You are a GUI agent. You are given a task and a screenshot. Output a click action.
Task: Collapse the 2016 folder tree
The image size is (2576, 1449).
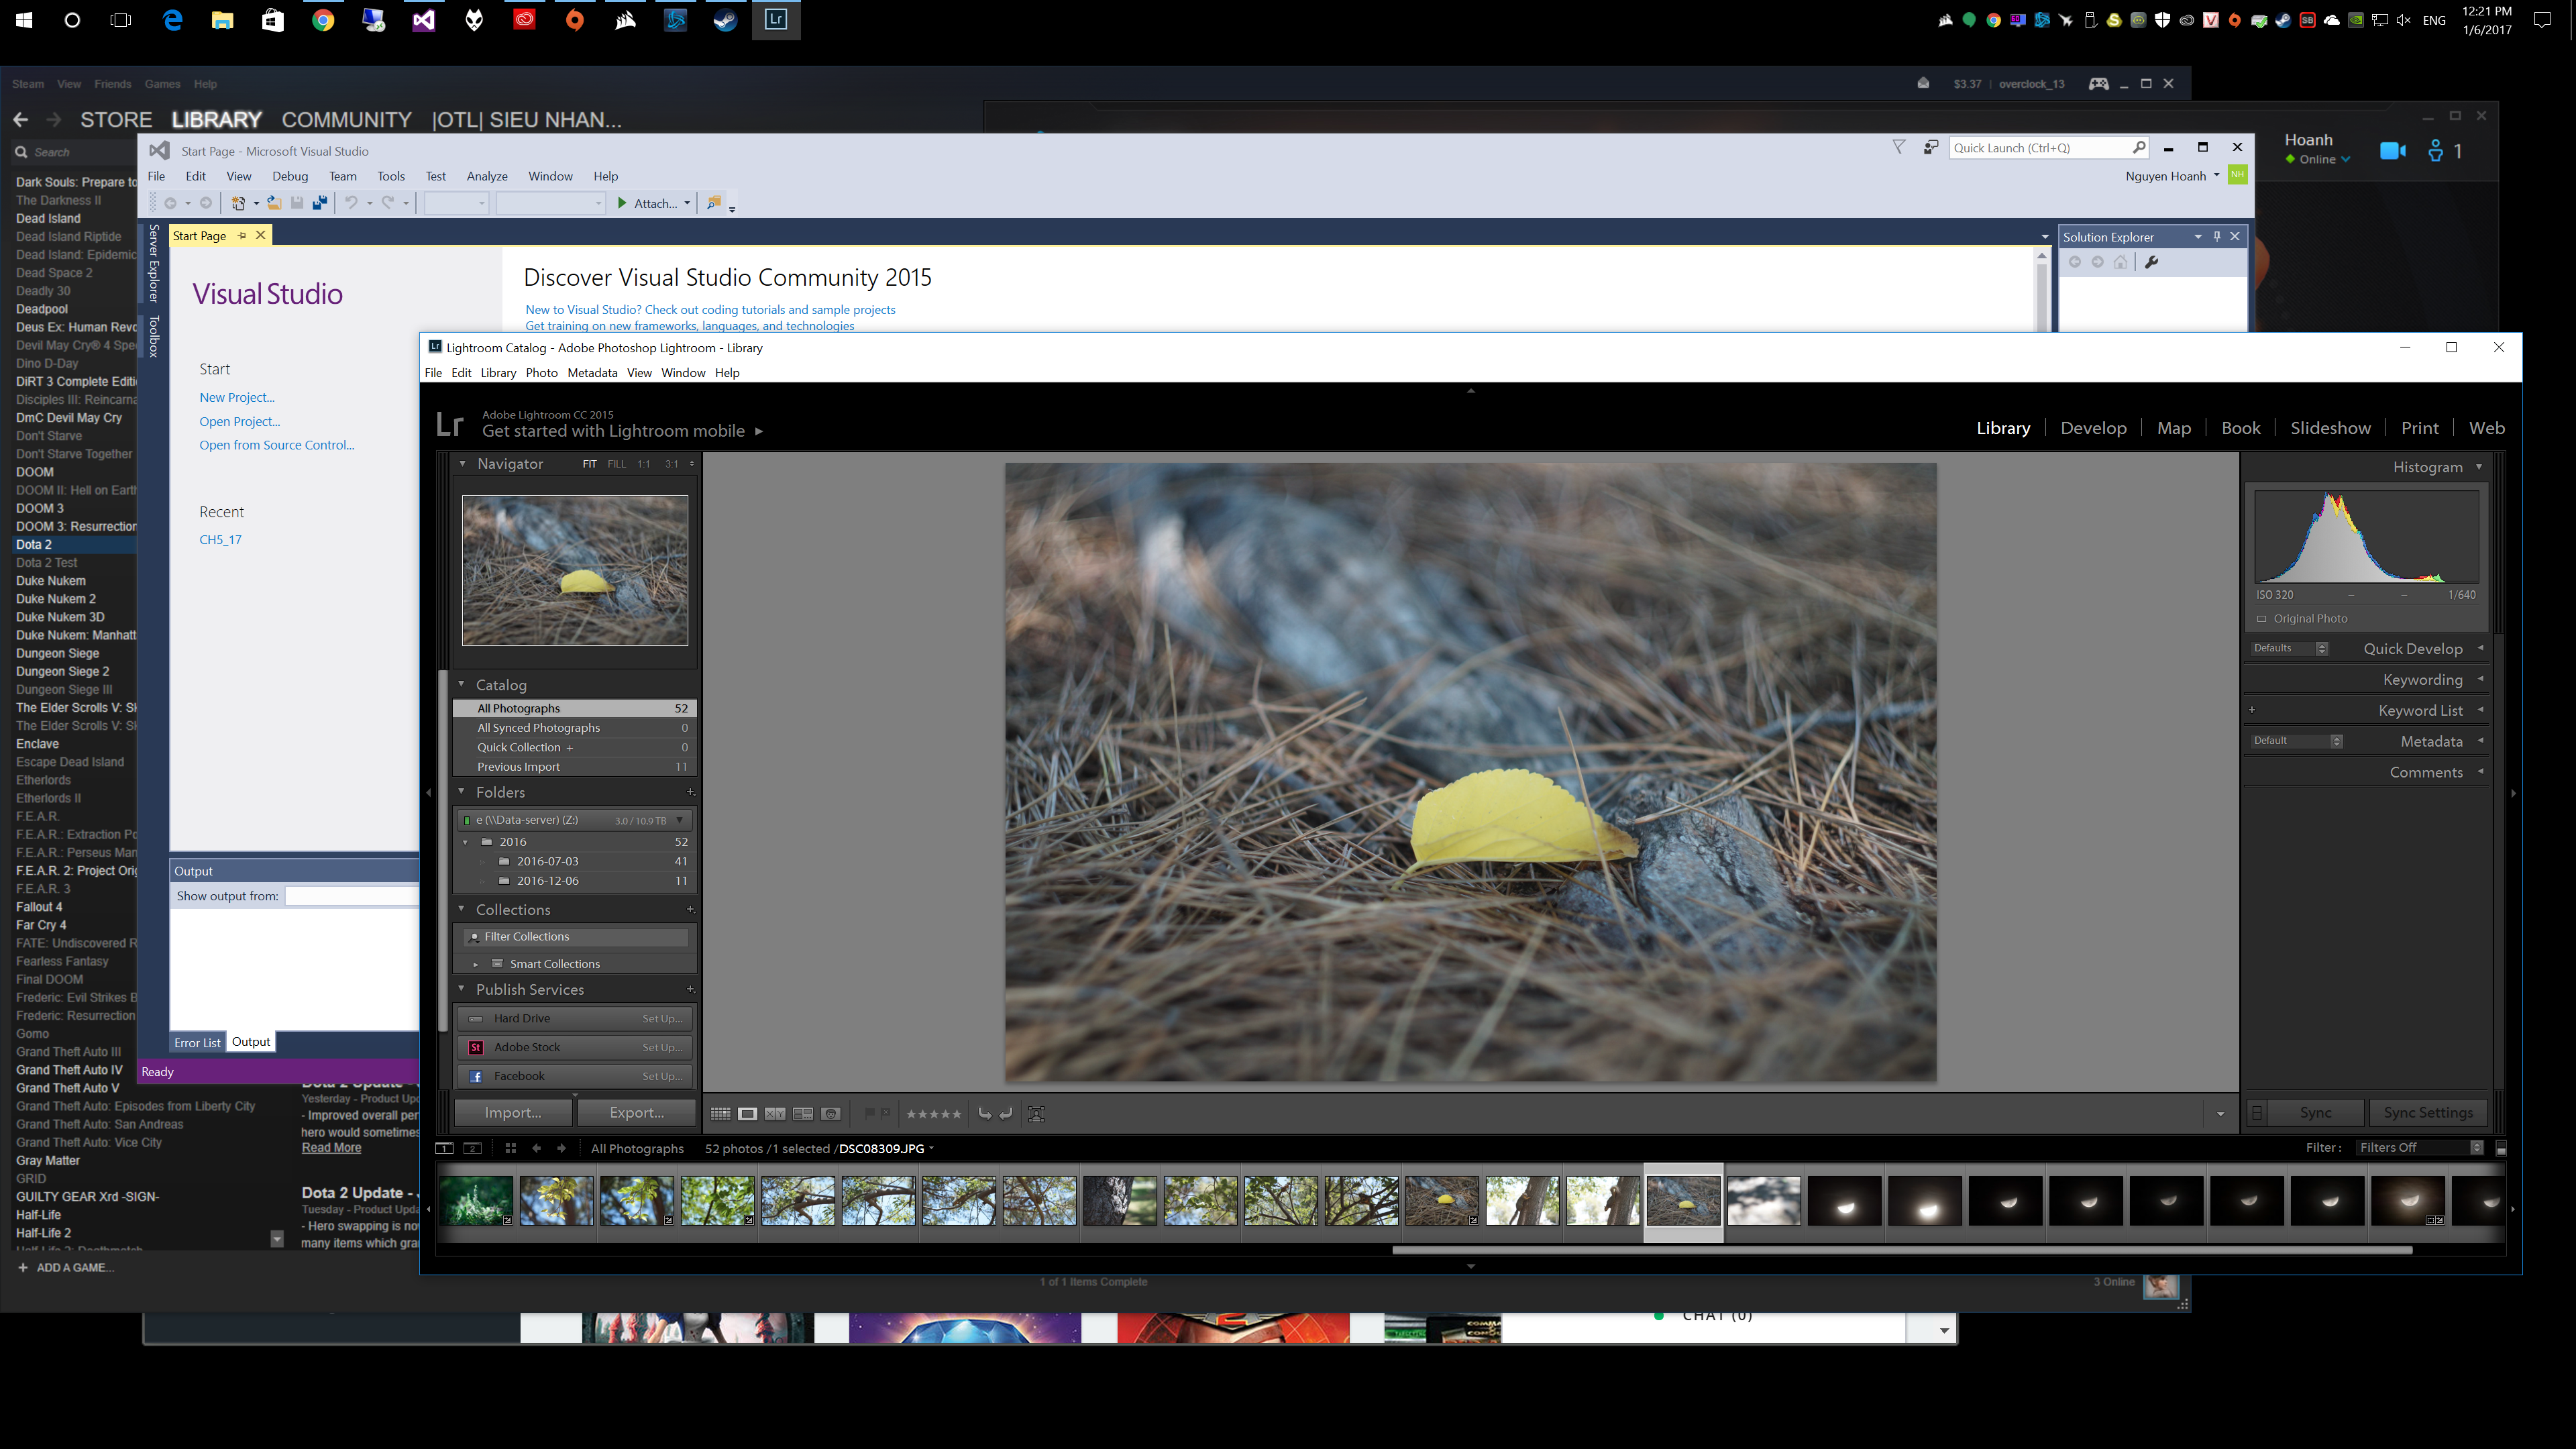tap(466, 842)
